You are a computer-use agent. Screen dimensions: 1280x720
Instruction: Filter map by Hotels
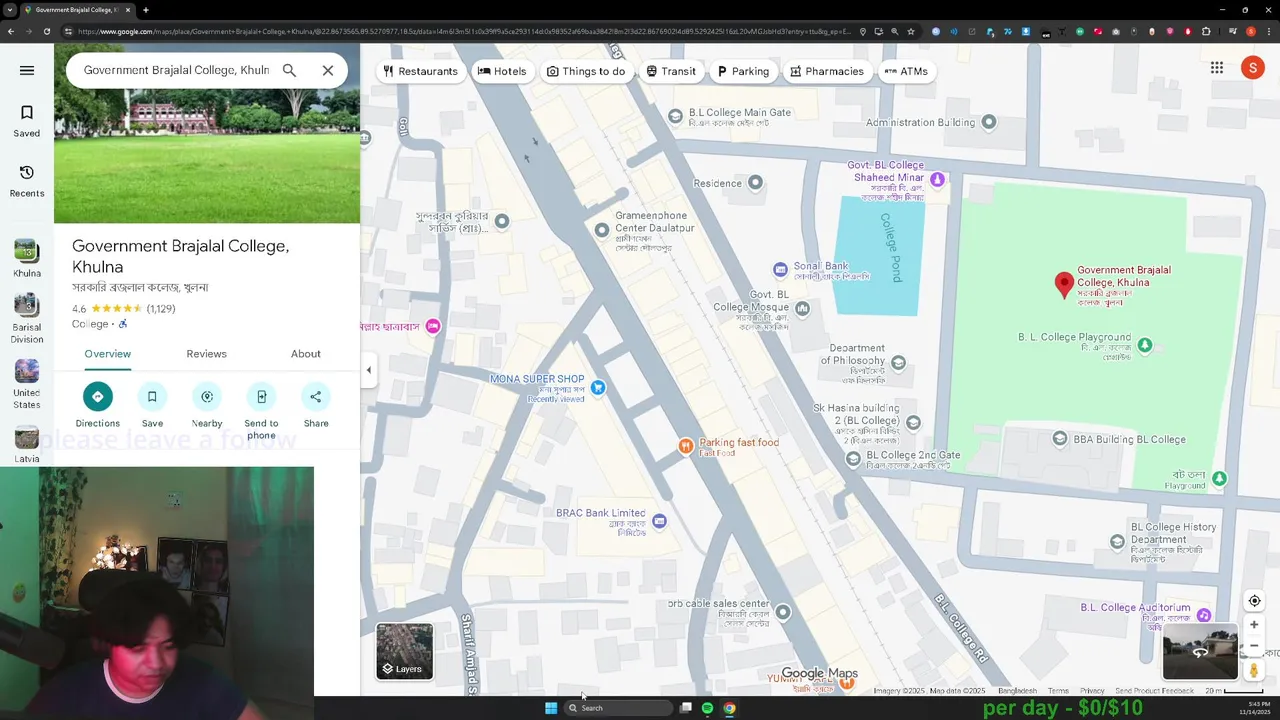(502, 71)
